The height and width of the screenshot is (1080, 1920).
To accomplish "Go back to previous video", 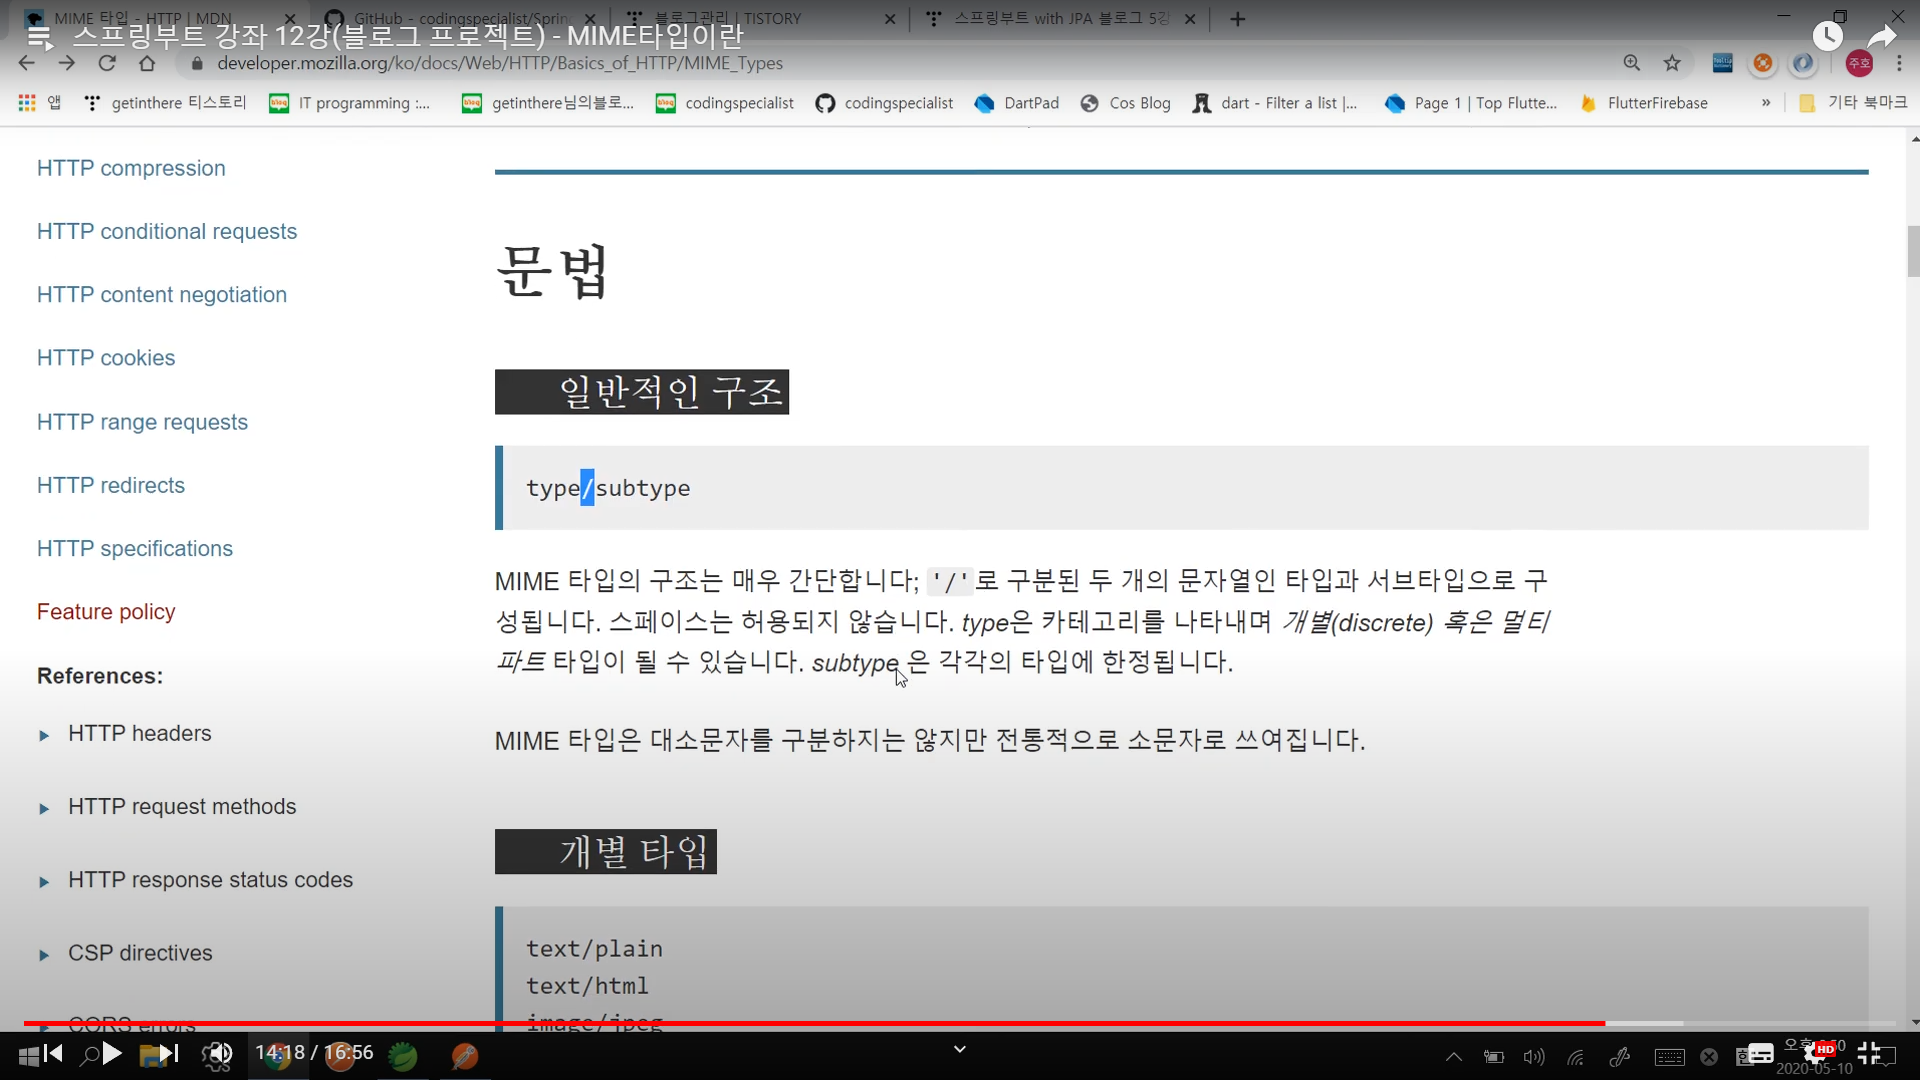I will (53, 1053).
